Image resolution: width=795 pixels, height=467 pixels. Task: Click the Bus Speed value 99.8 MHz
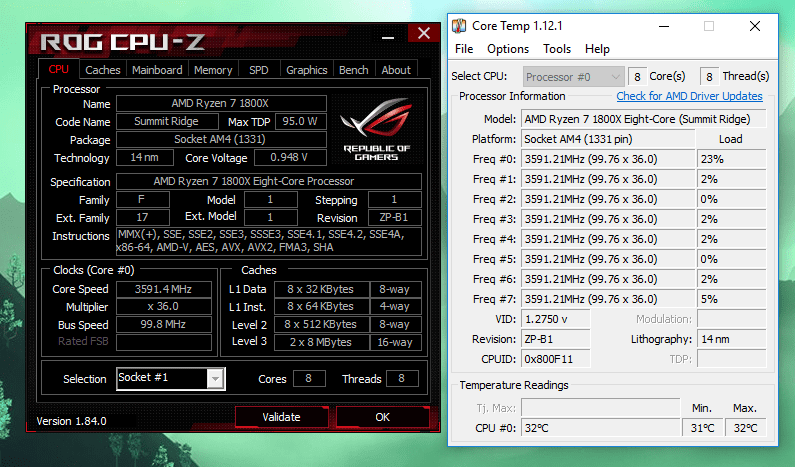tap(164, 325)
